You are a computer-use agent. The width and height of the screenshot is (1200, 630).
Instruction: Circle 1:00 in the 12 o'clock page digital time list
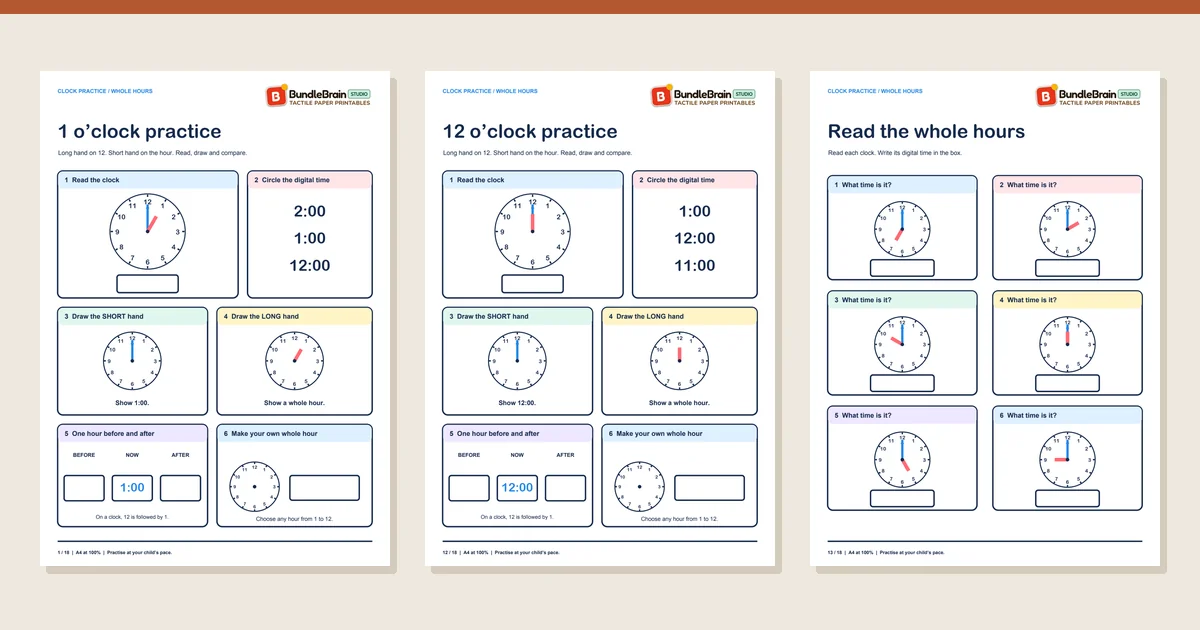[x=695, y=211]
